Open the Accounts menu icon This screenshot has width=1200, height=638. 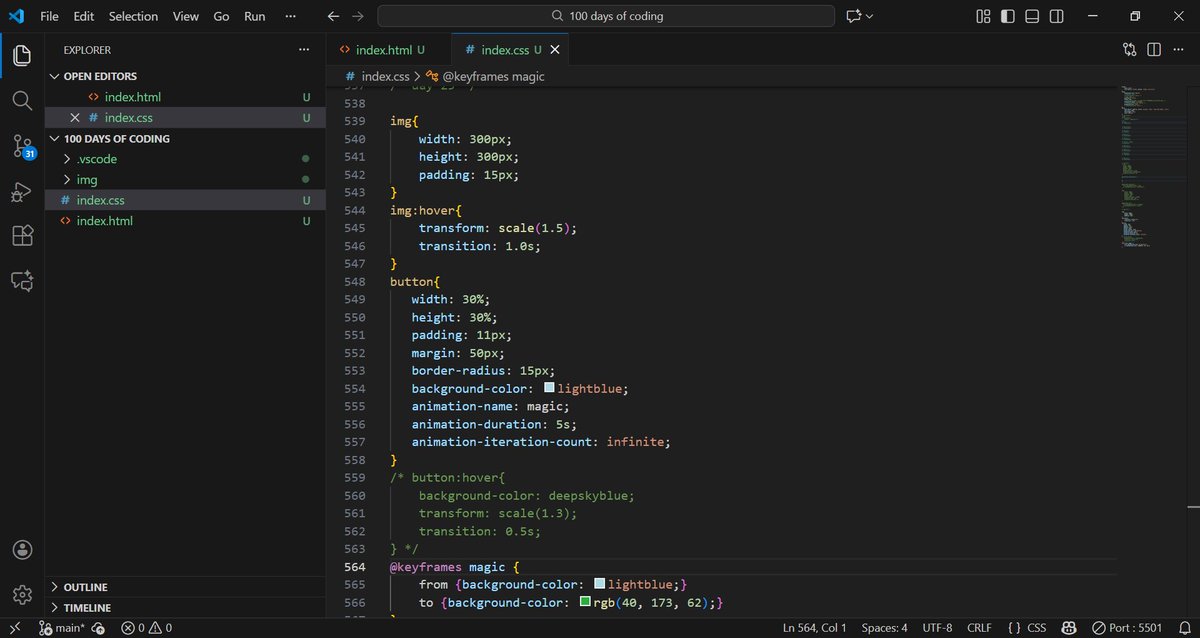22,549
